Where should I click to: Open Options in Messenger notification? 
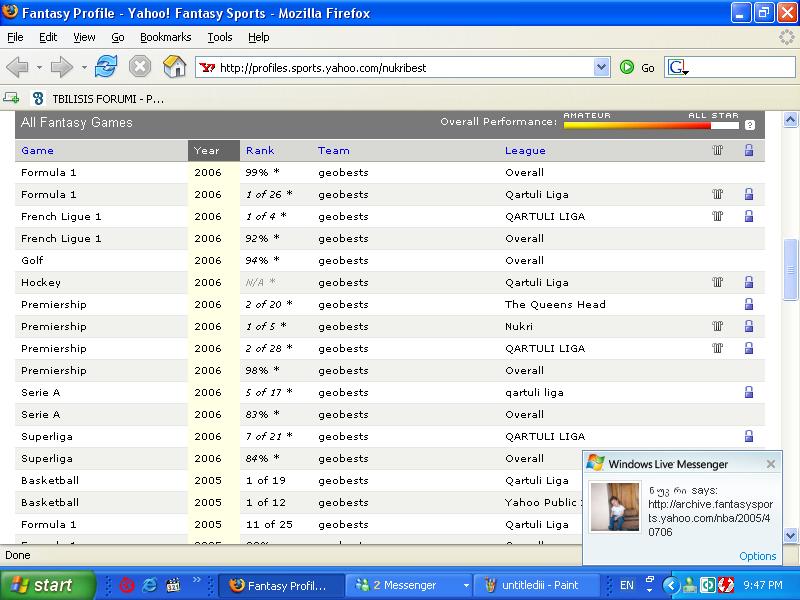758,556
